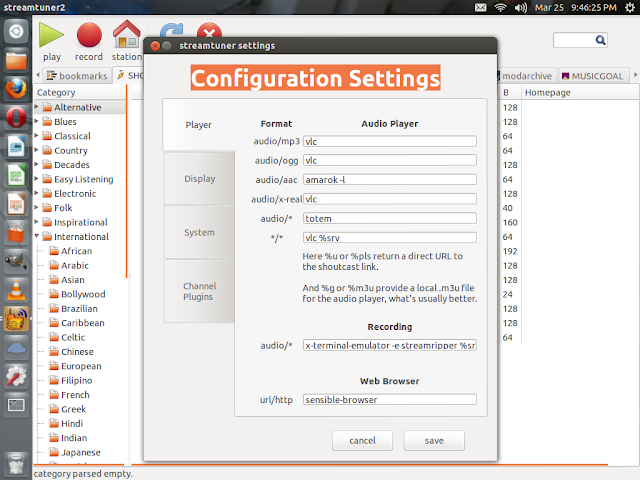
Task: Expand the Easy Listening category
Action: coord(36,178)
